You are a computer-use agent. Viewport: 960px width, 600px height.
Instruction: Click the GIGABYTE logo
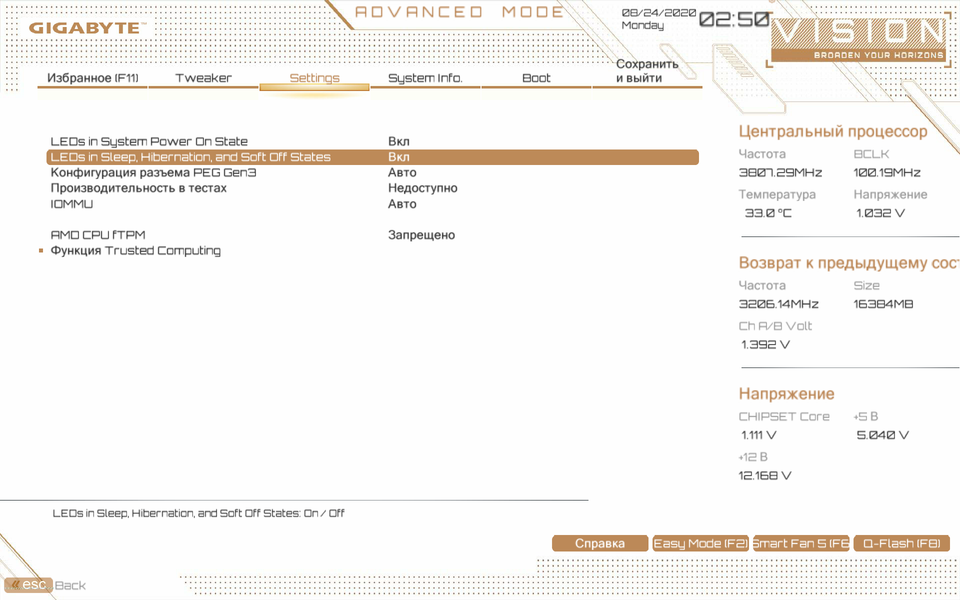point(87,28)
